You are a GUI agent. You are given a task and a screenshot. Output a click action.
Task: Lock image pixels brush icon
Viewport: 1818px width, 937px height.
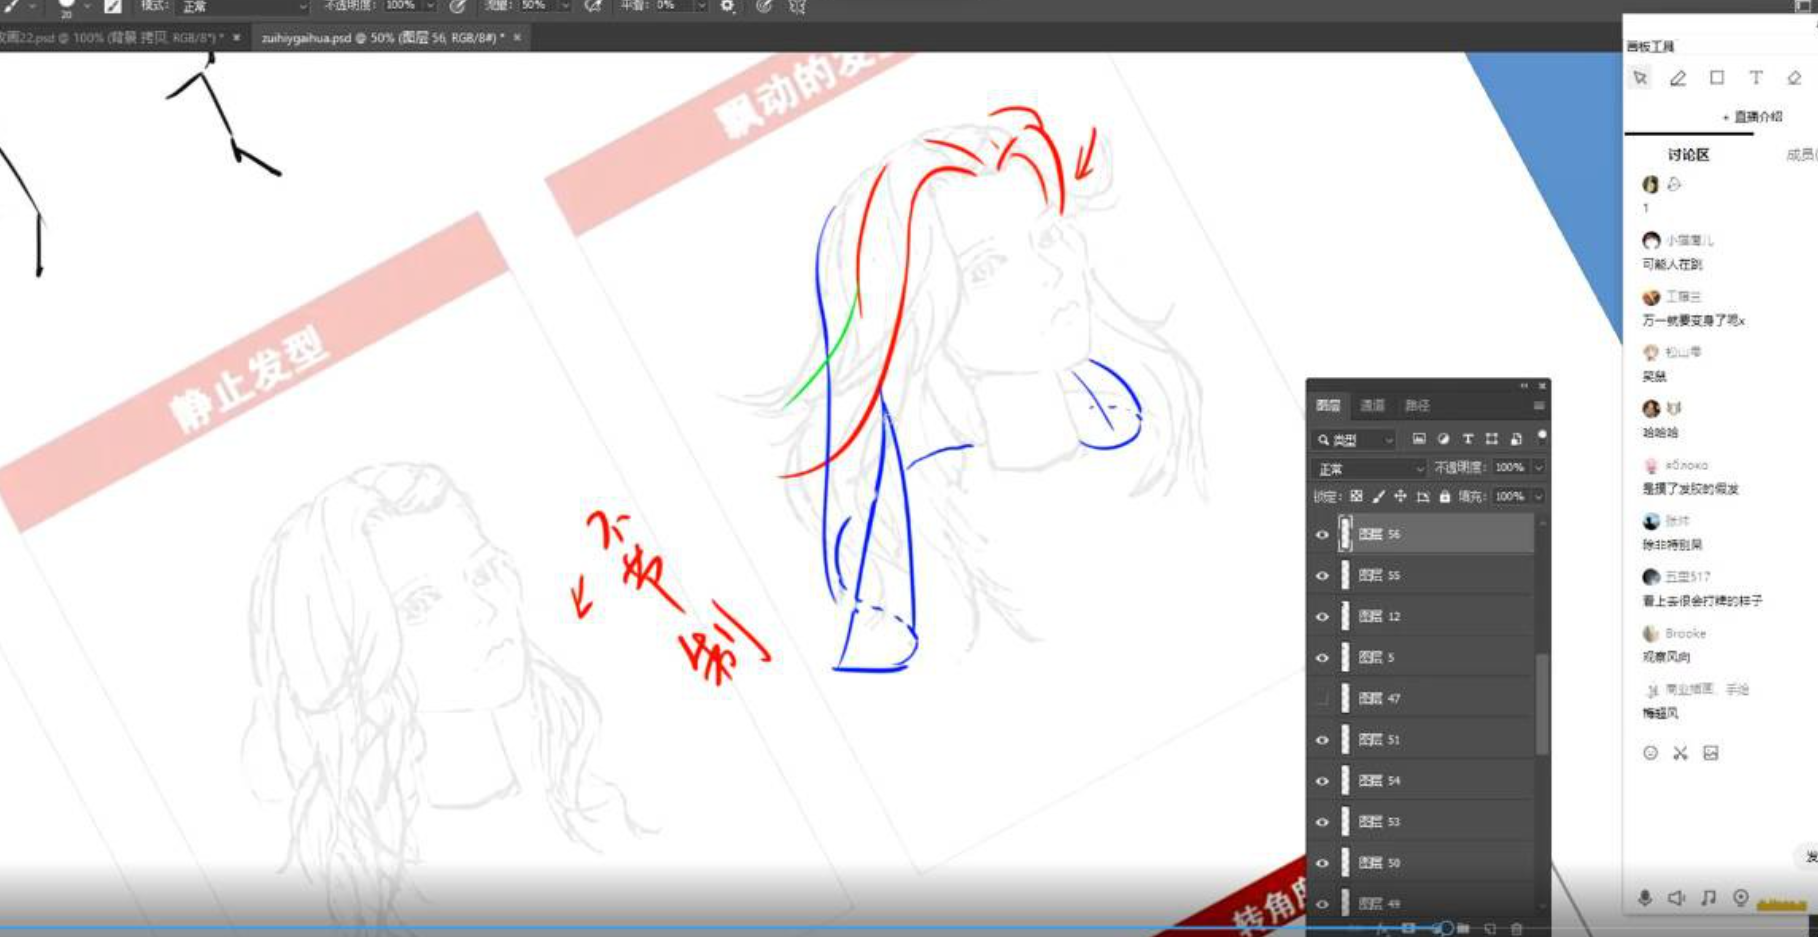(x=1378, y=496)
